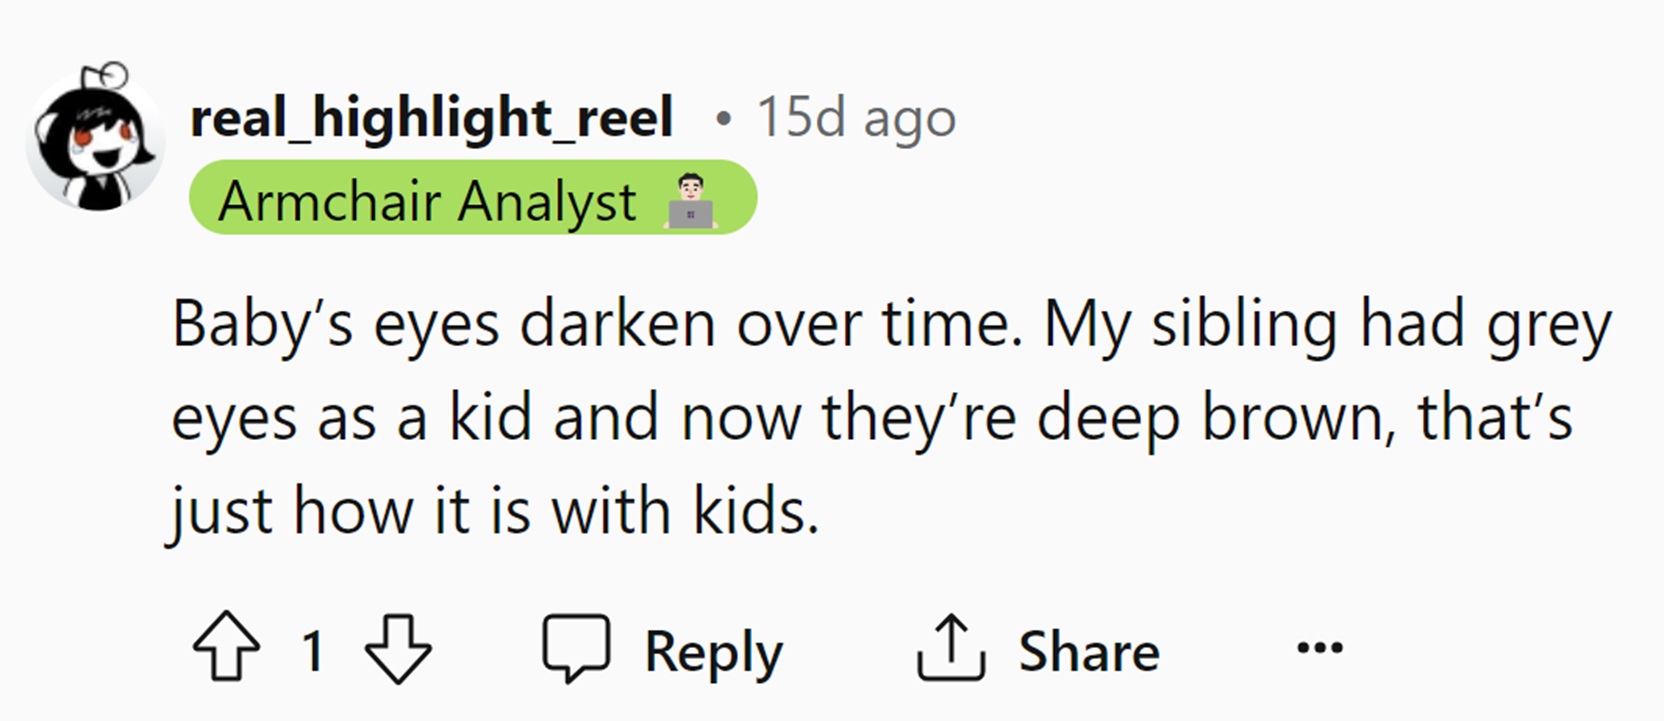Click the line "just how it is with kids."

coord(495,511)
